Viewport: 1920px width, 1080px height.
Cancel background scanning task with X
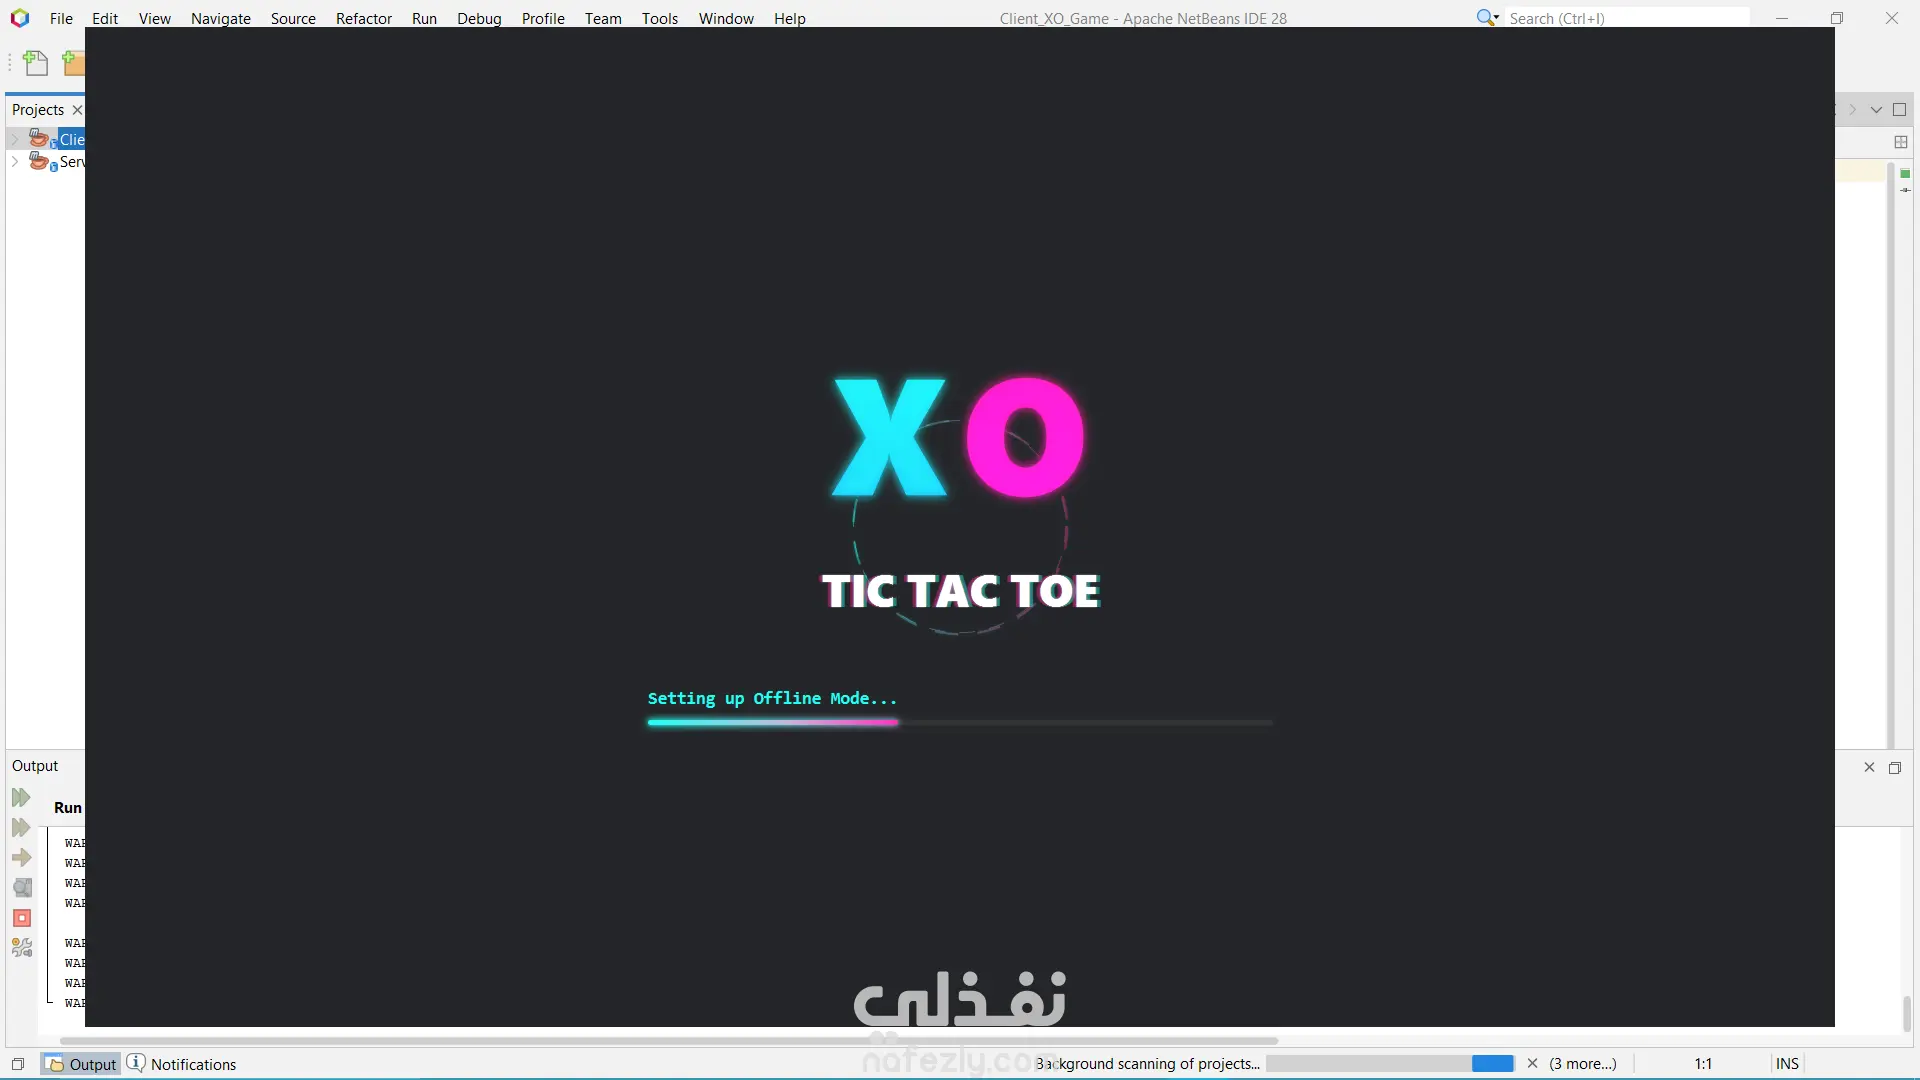pos(1532,1063)
